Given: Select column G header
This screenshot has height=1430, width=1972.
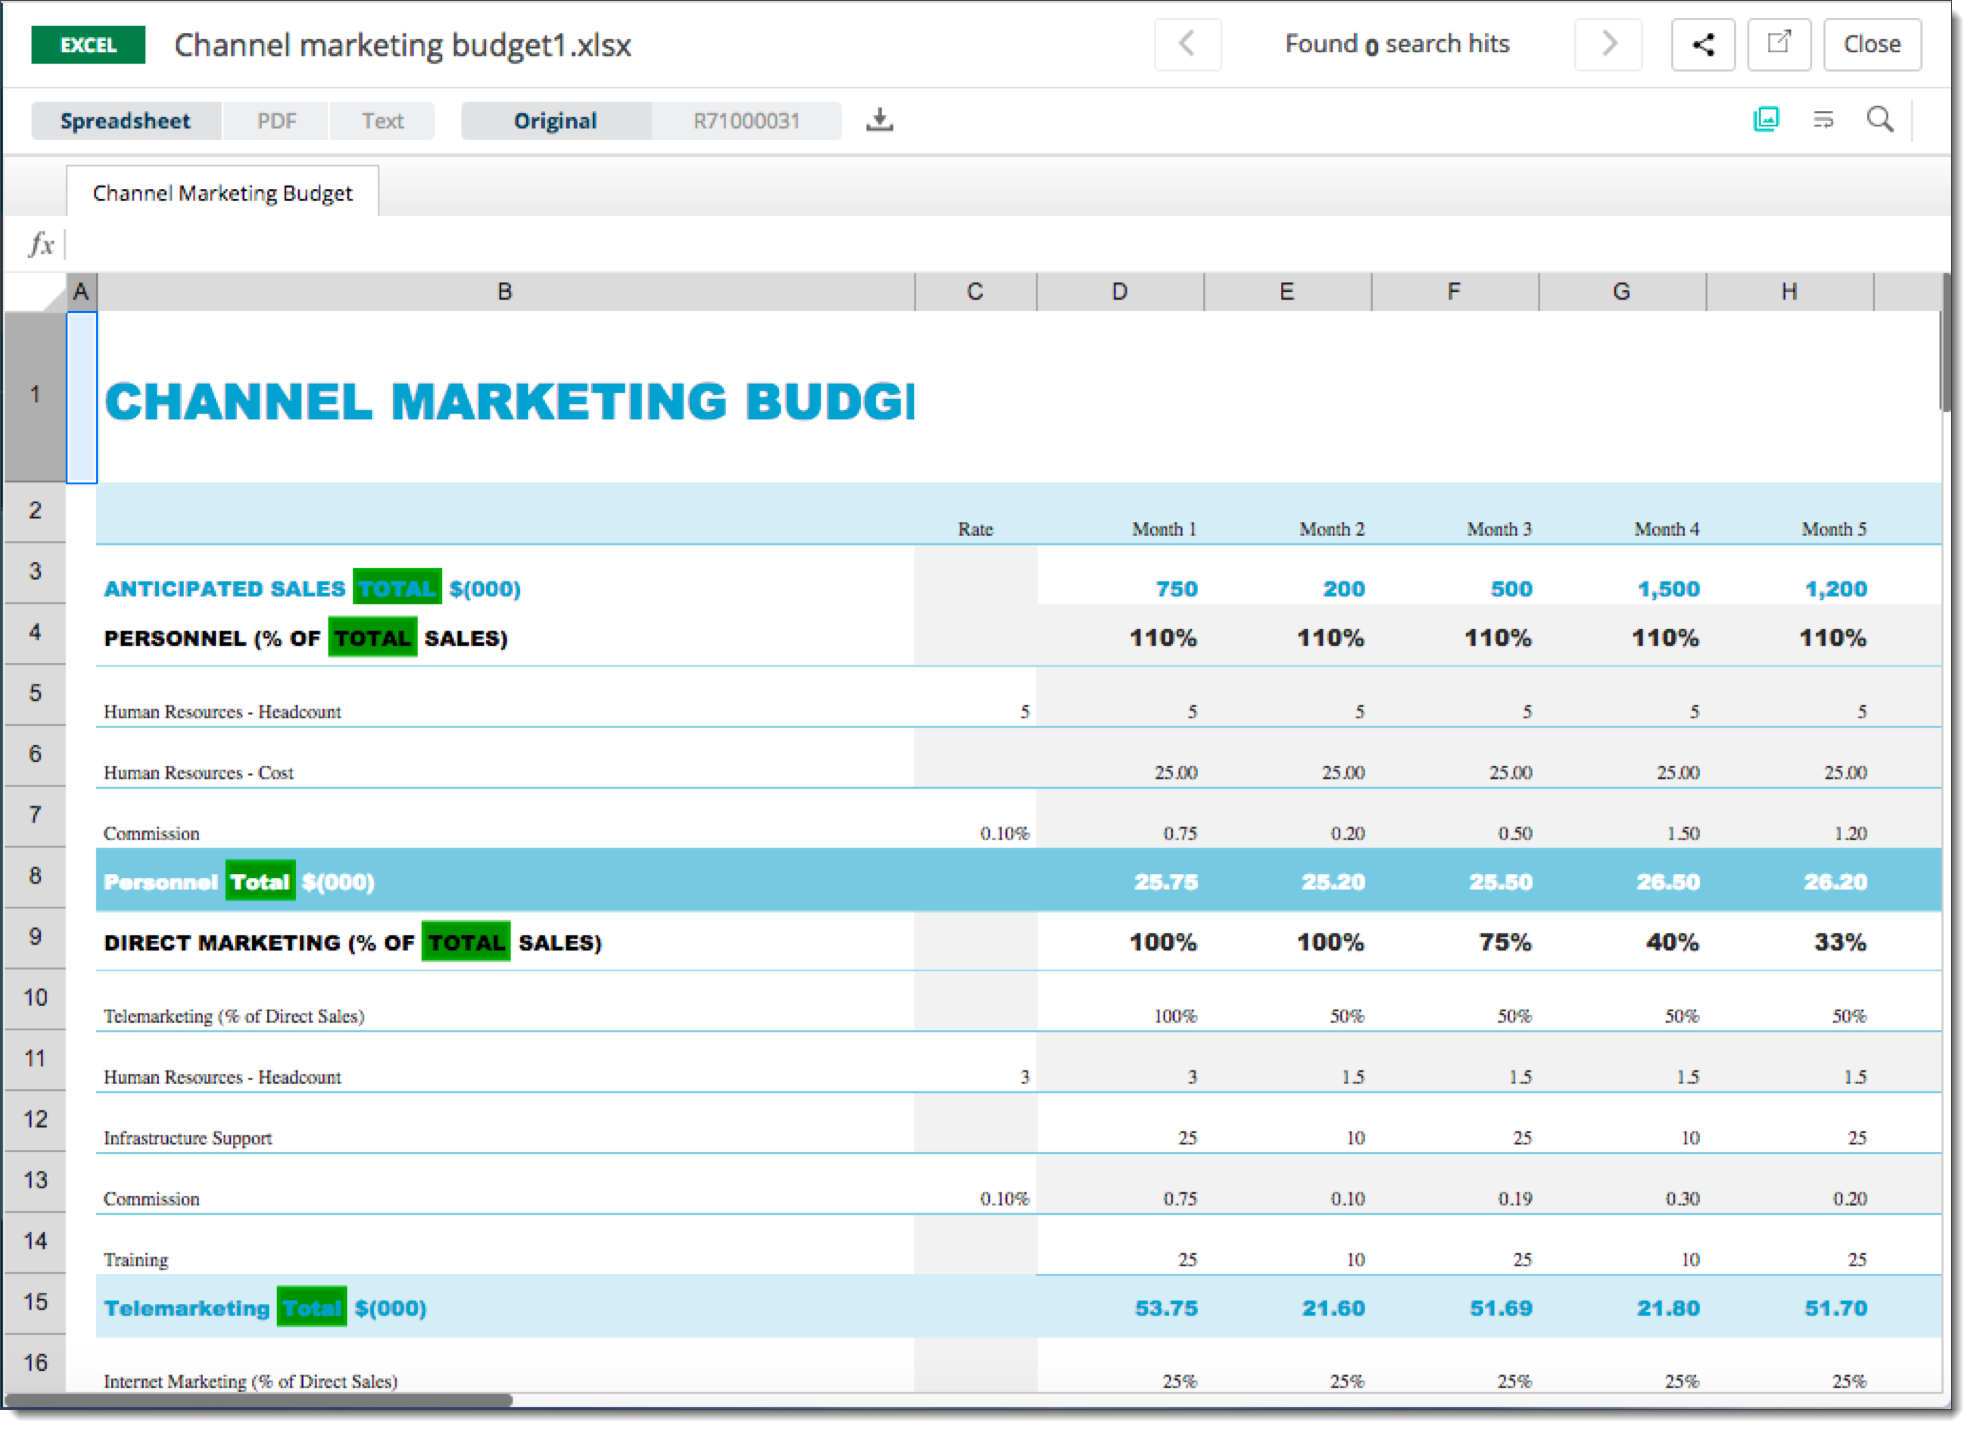Looking at the screenshot, I should [1622, 291].
